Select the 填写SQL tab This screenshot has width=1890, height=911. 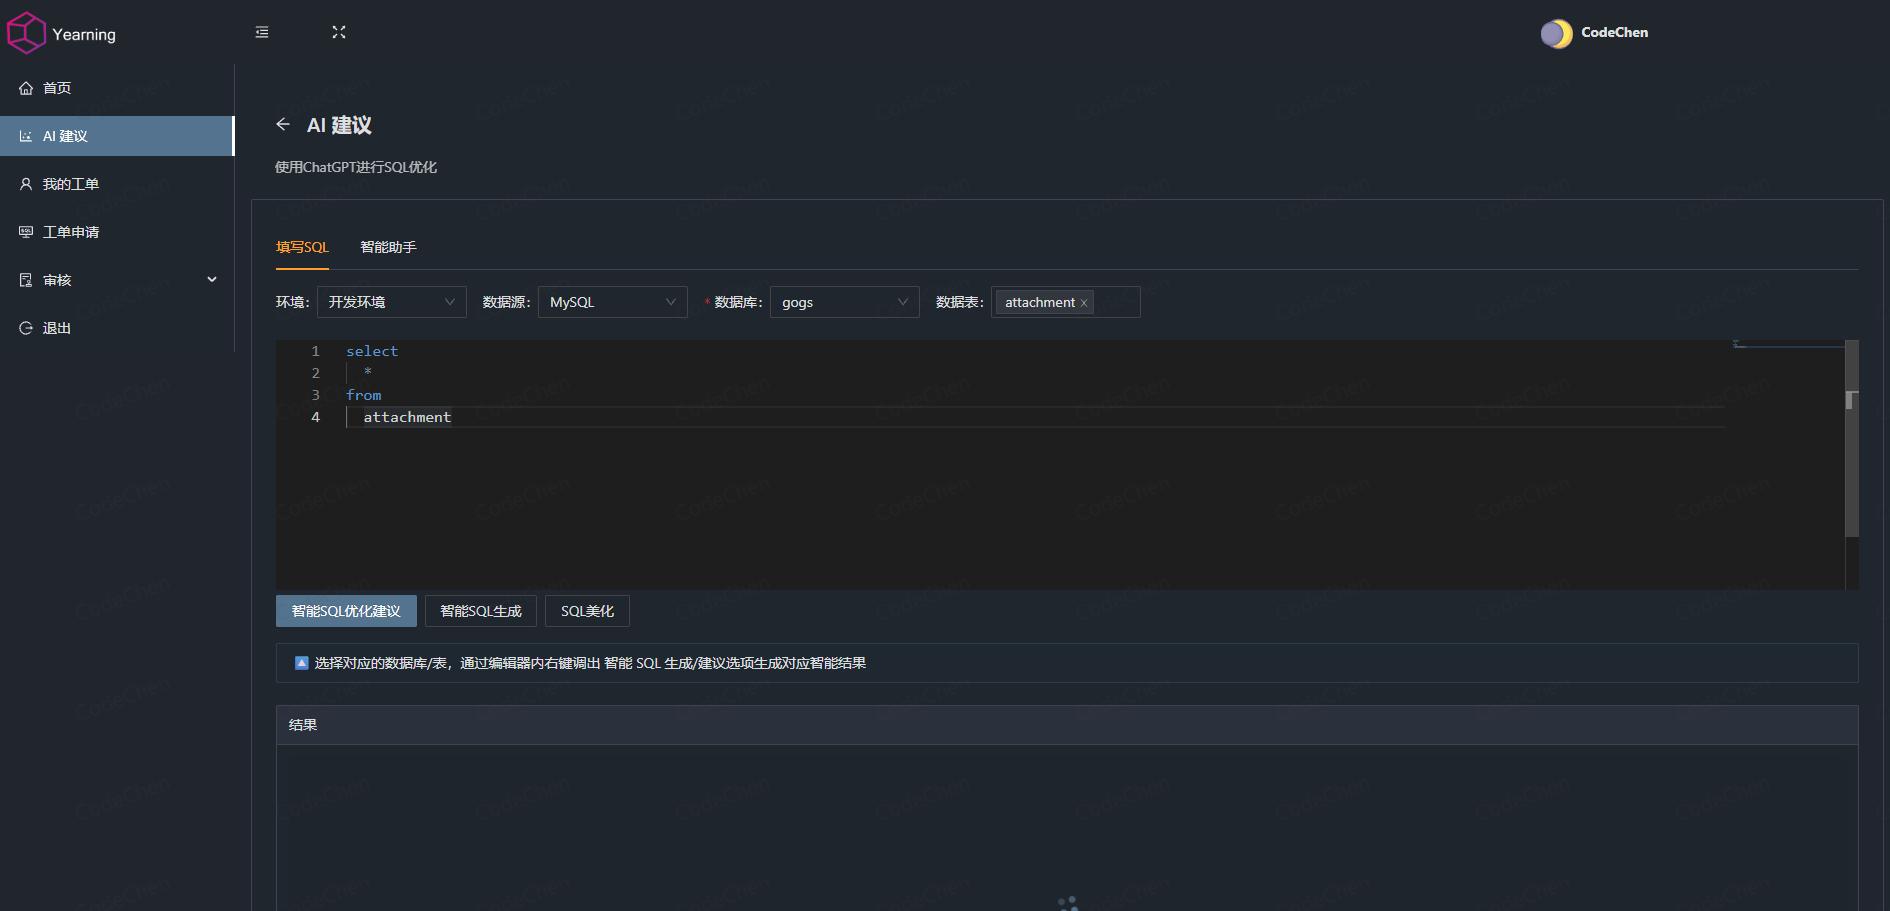tap(302, 247)
